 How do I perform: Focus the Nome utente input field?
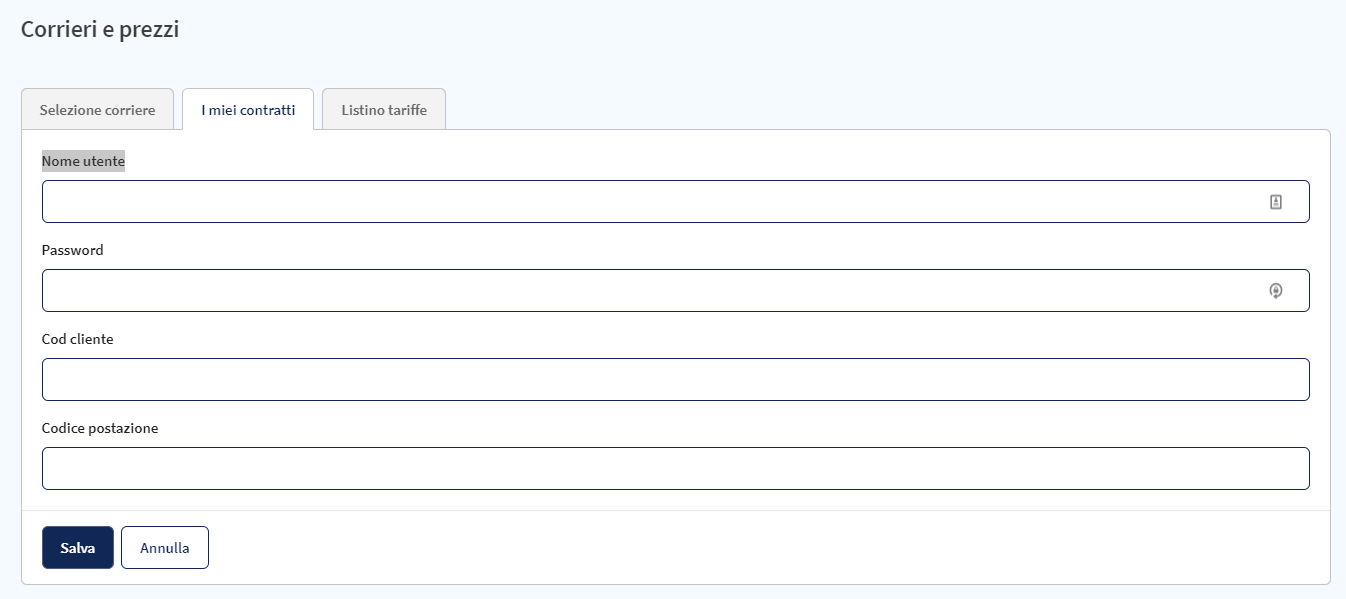676,202
